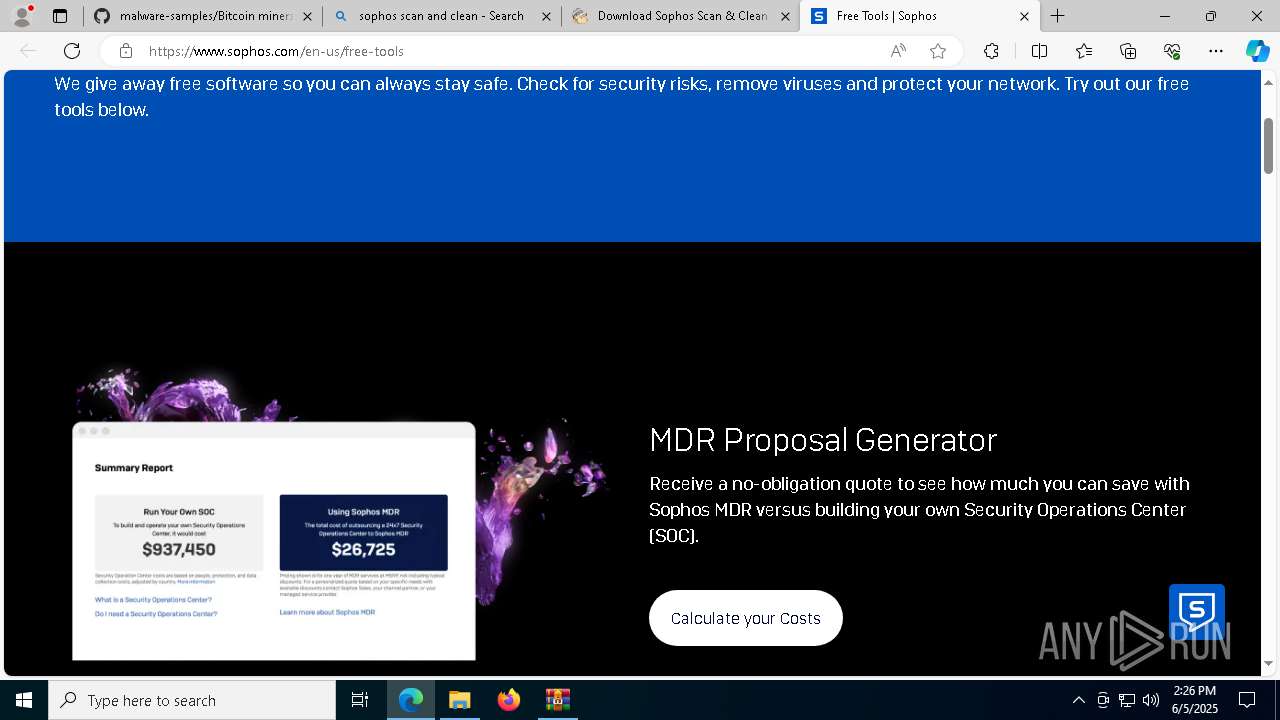Open Microsoft Edge from taskbar
Image resolution: width=1280 pixels, height=720 pixels.
pos(411,700)
